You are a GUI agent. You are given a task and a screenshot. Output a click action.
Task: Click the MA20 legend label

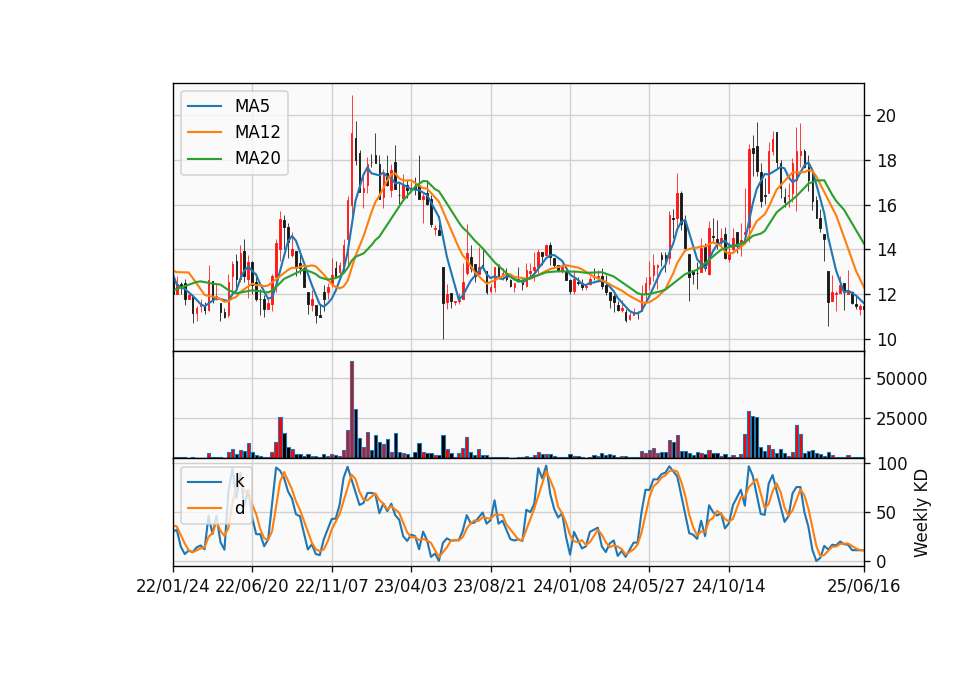[257, 159]
